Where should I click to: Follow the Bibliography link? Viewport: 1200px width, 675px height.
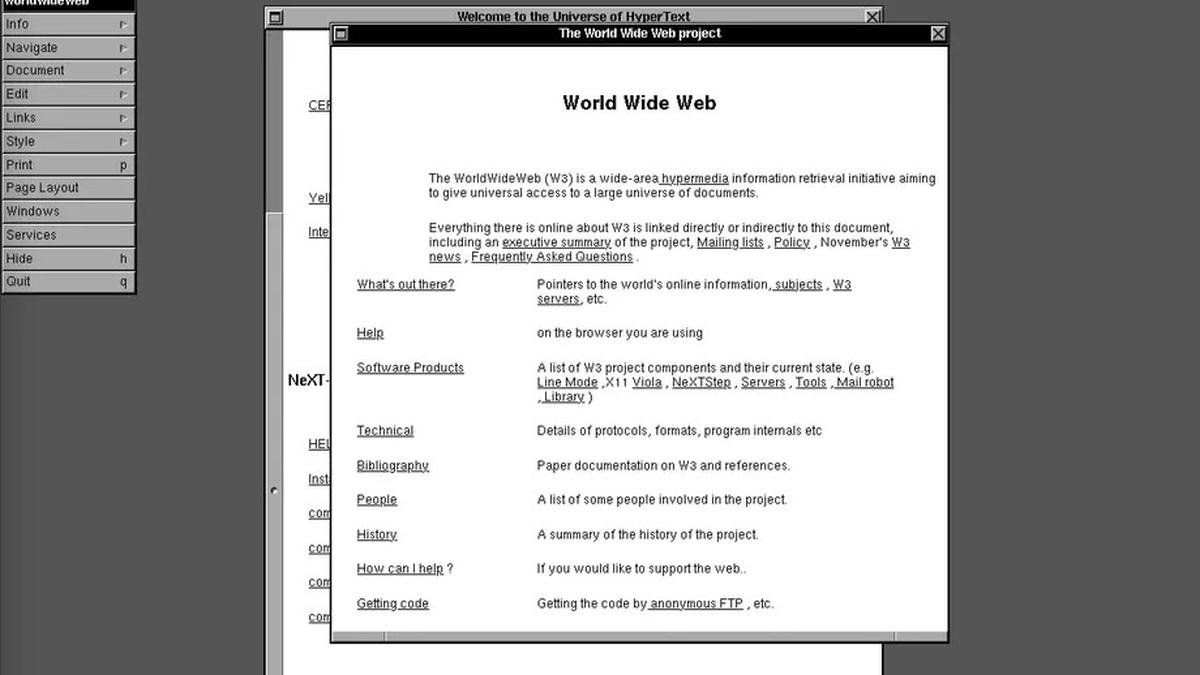392,465
